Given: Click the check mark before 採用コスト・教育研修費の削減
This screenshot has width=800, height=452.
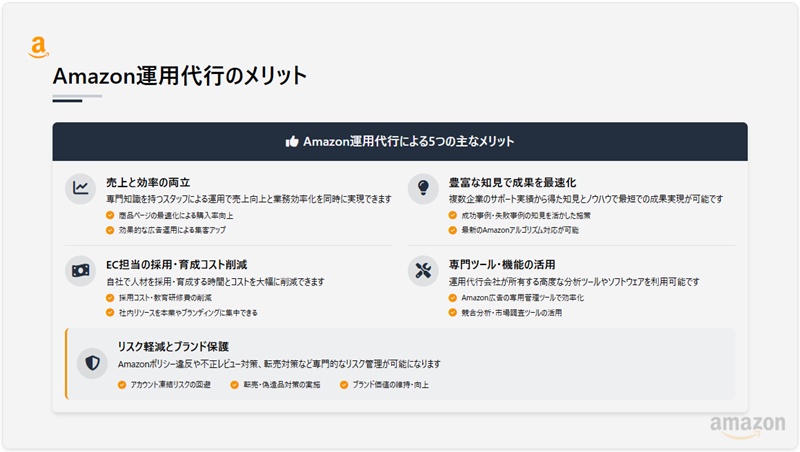Looking at the screenshot, I should pos(110,297).
